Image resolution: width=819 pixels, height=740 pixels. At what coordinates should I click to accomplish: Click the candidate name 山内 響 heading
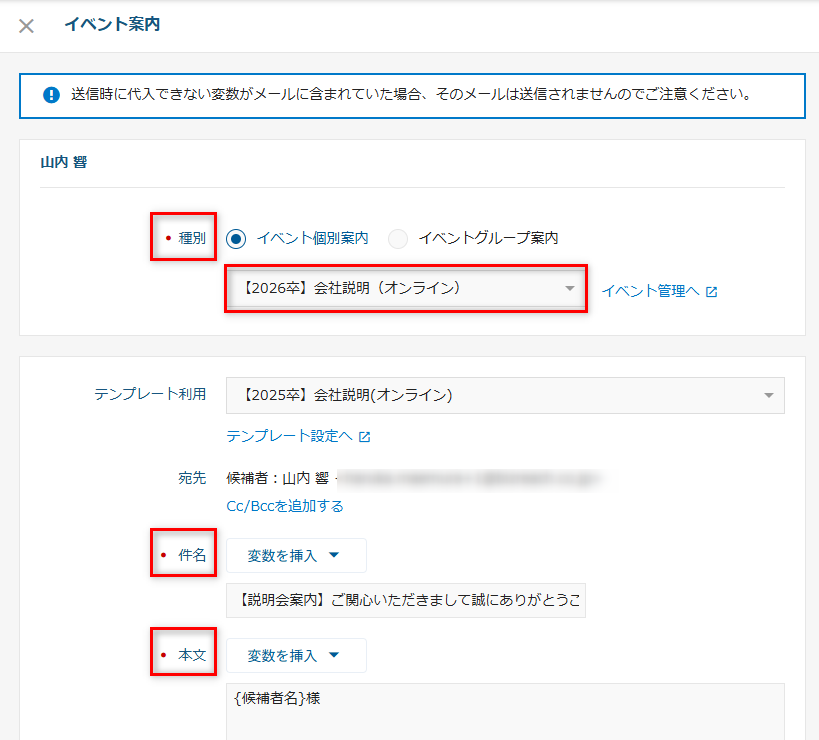coord(63,161)
